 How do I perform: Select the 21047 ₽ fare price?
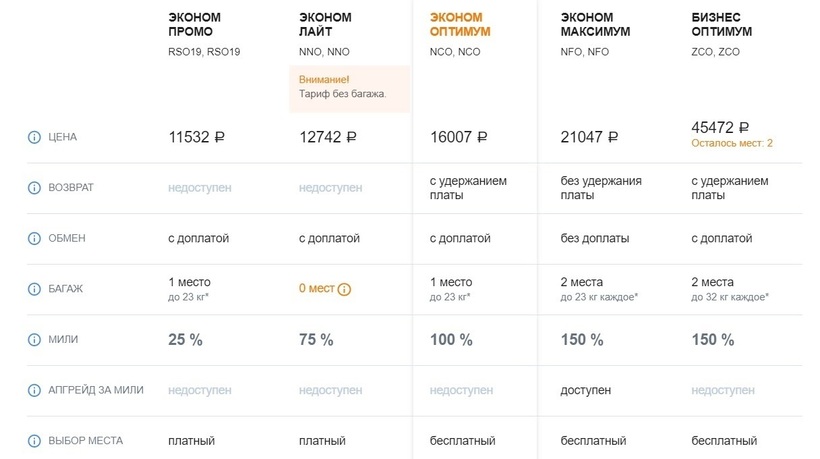tap(589, 137)
